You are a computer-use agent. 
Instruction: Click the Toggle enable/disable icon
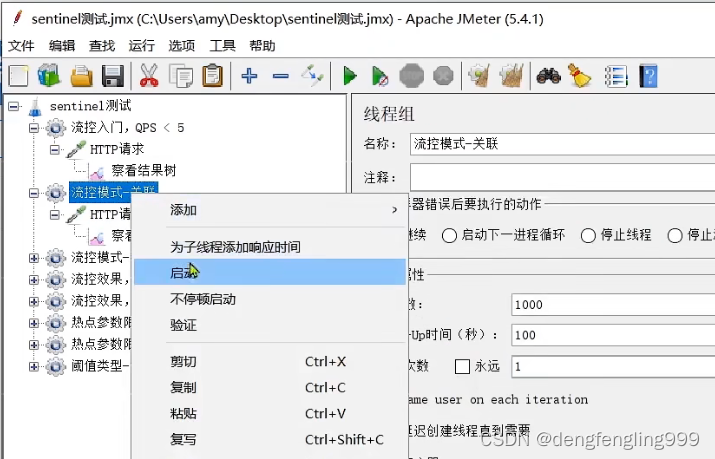pos(312,76)
